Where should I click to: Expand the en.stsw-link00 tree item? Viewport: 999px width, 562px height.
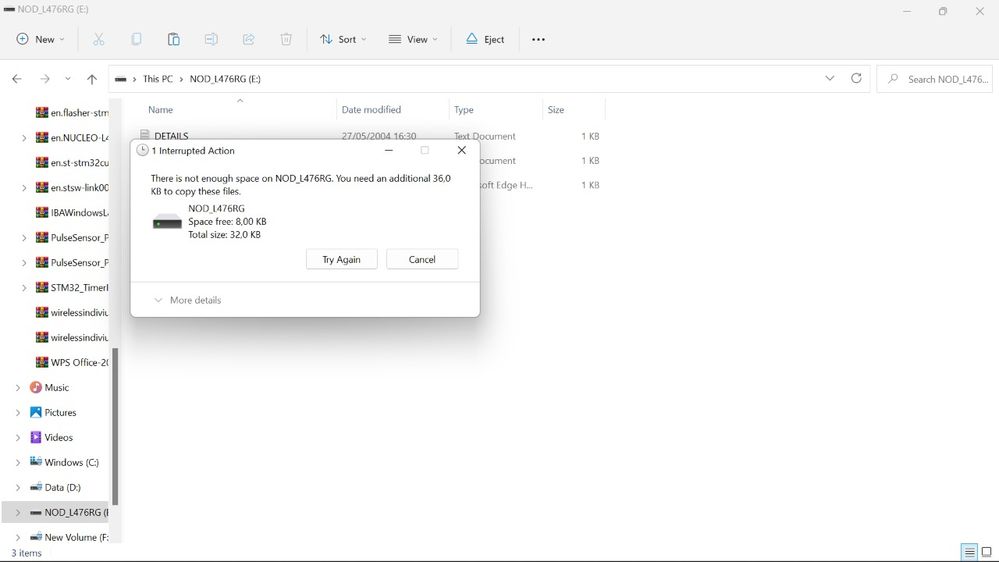[x=24, y=187]
